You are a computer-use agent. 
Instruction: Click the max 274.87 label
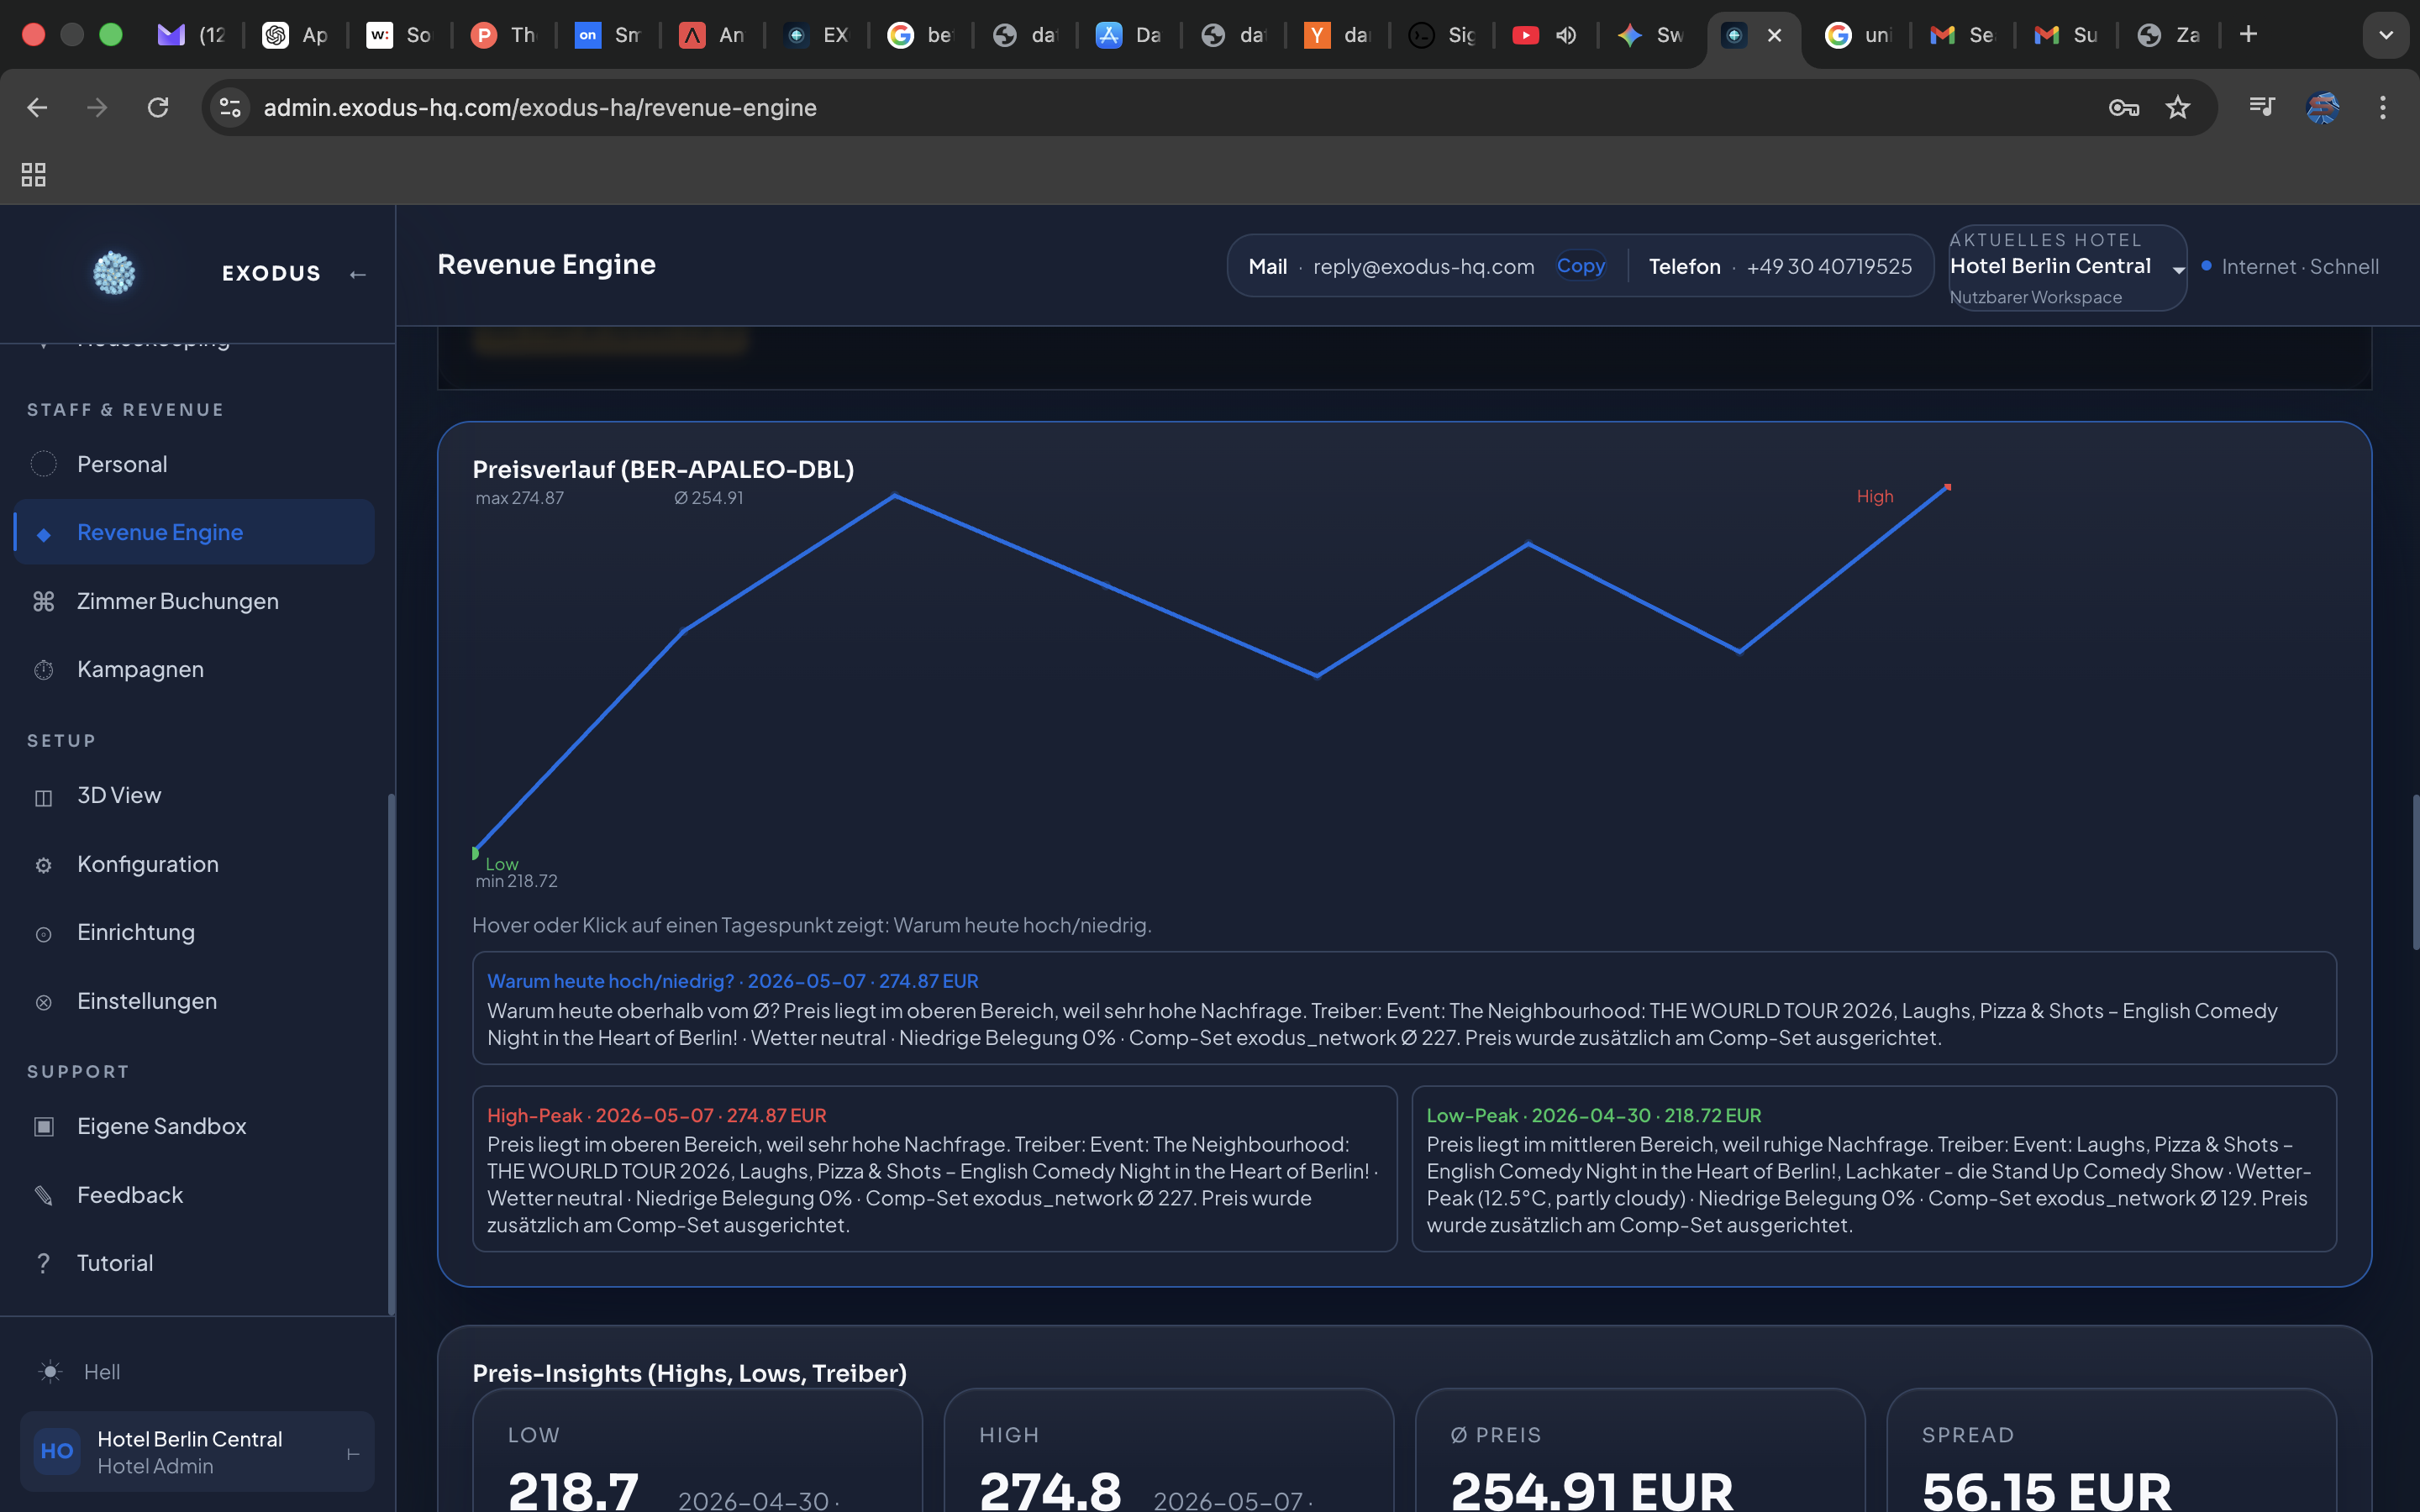(519, 498)
